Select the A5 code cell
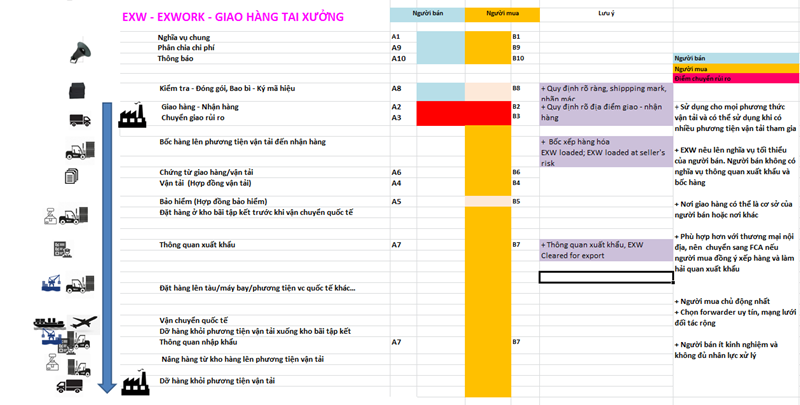800x405 pixels. (396, 201)
